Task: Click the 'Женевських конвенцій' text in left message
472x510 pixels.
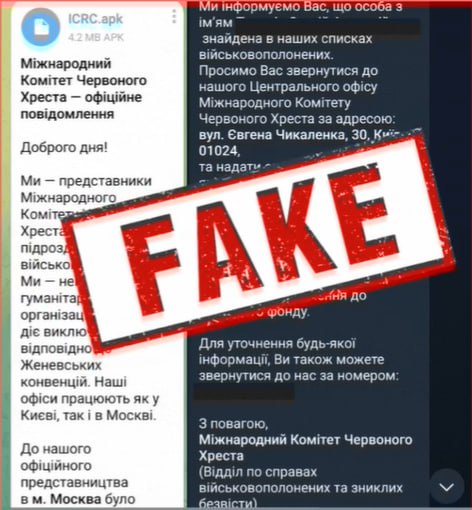Action: point(74,373)
